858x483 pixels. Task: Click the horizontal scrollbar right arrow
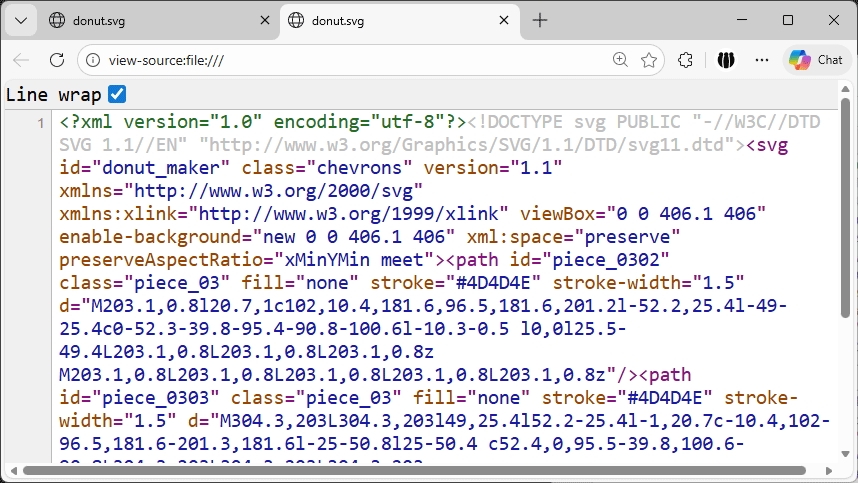pos(829,471)
